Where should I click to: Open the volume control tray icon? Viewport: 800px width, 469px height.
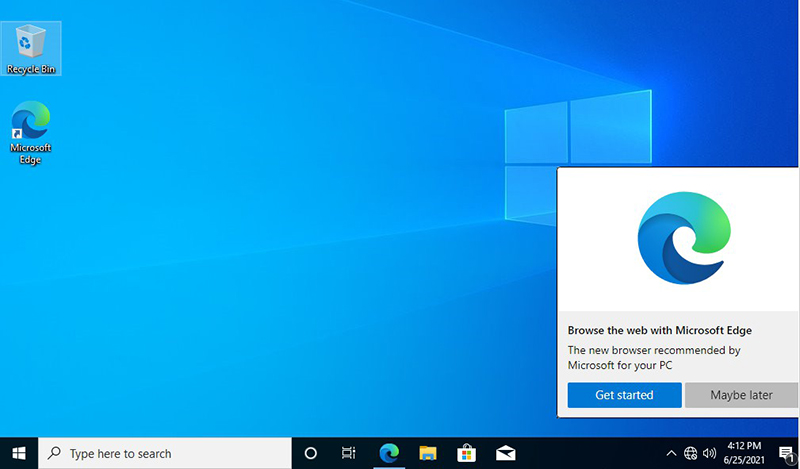click(709, 453)
